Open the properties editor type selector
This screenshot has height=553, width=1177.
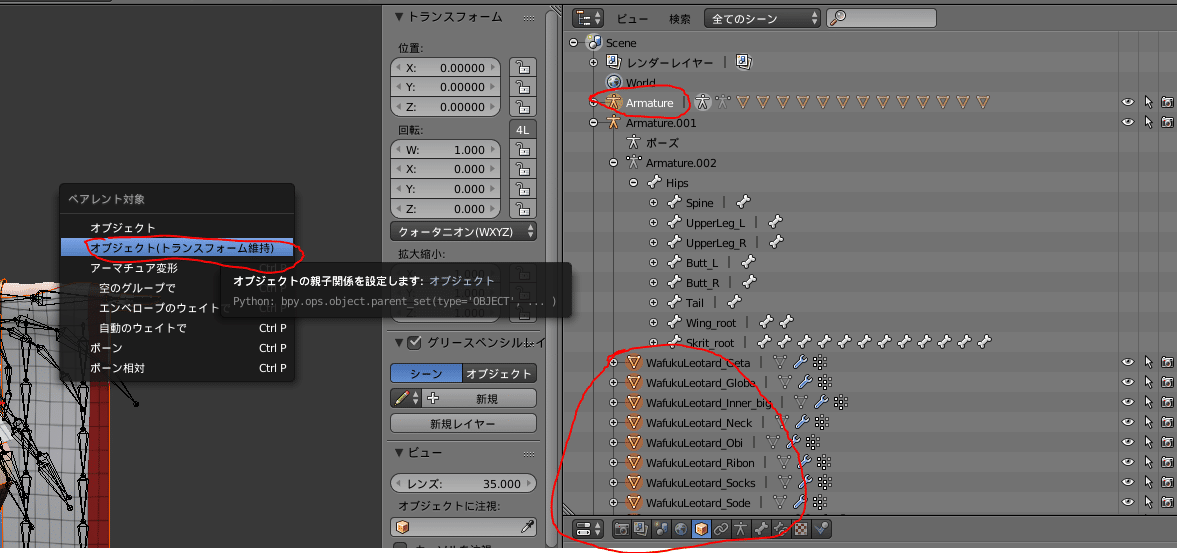[x=587, y=529]
